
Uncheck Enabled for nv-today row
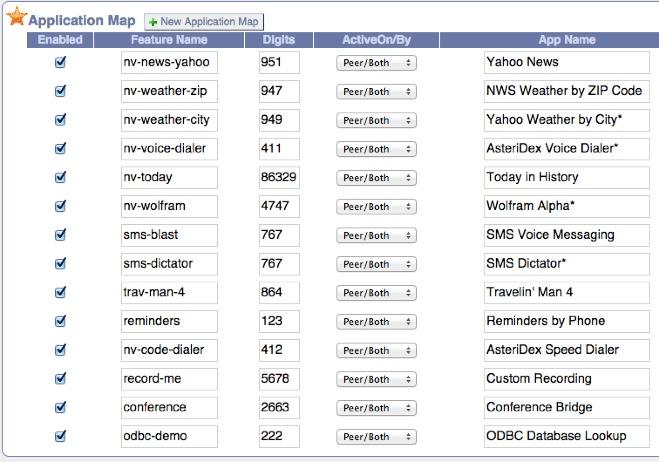(61, 177)
